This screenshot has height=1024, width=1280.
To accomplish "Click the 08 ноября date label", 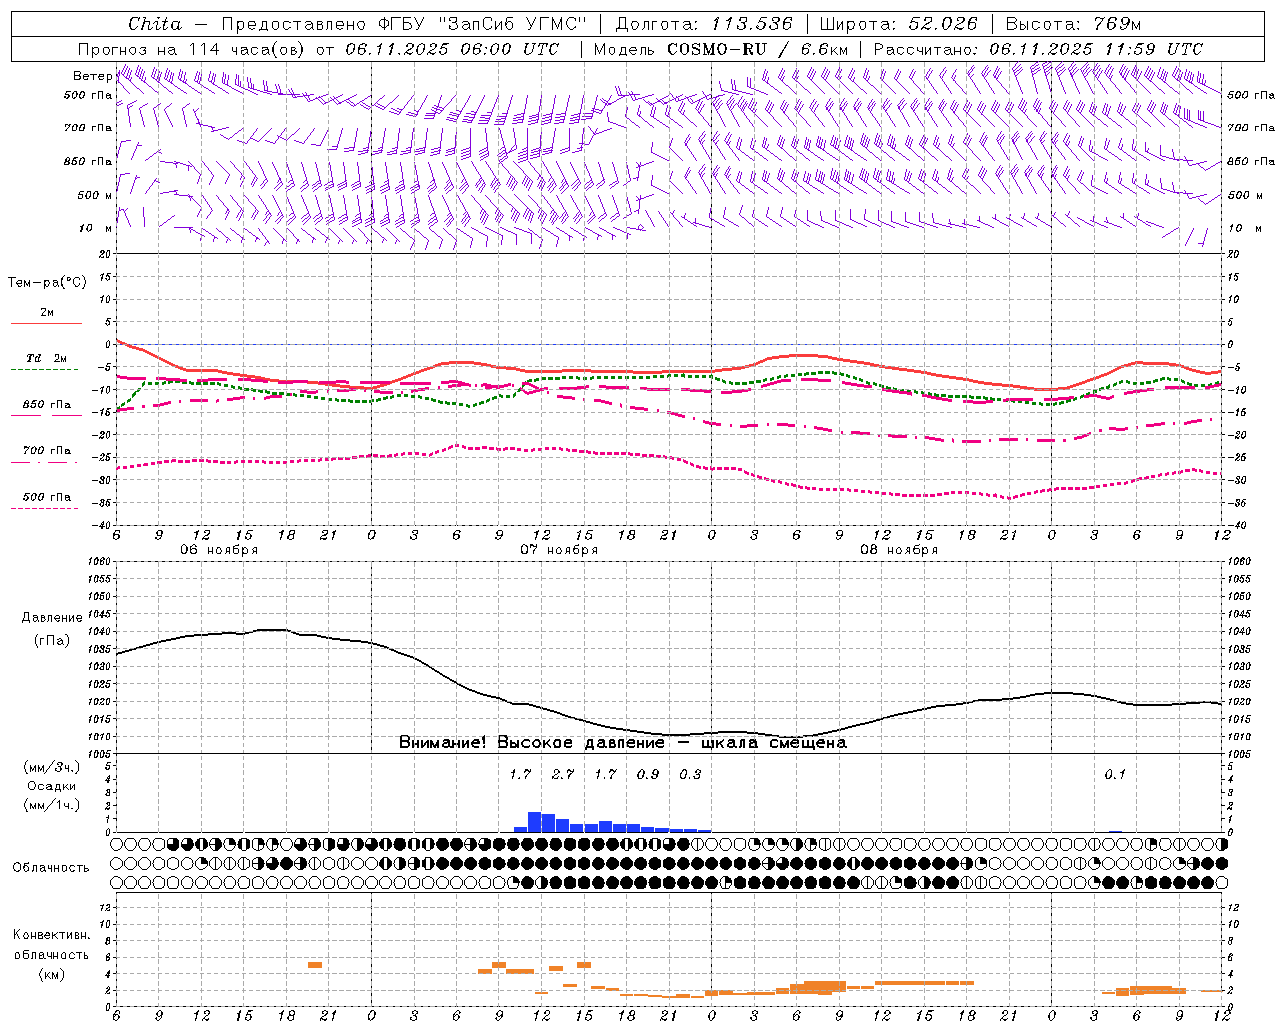I will [899, 550].
